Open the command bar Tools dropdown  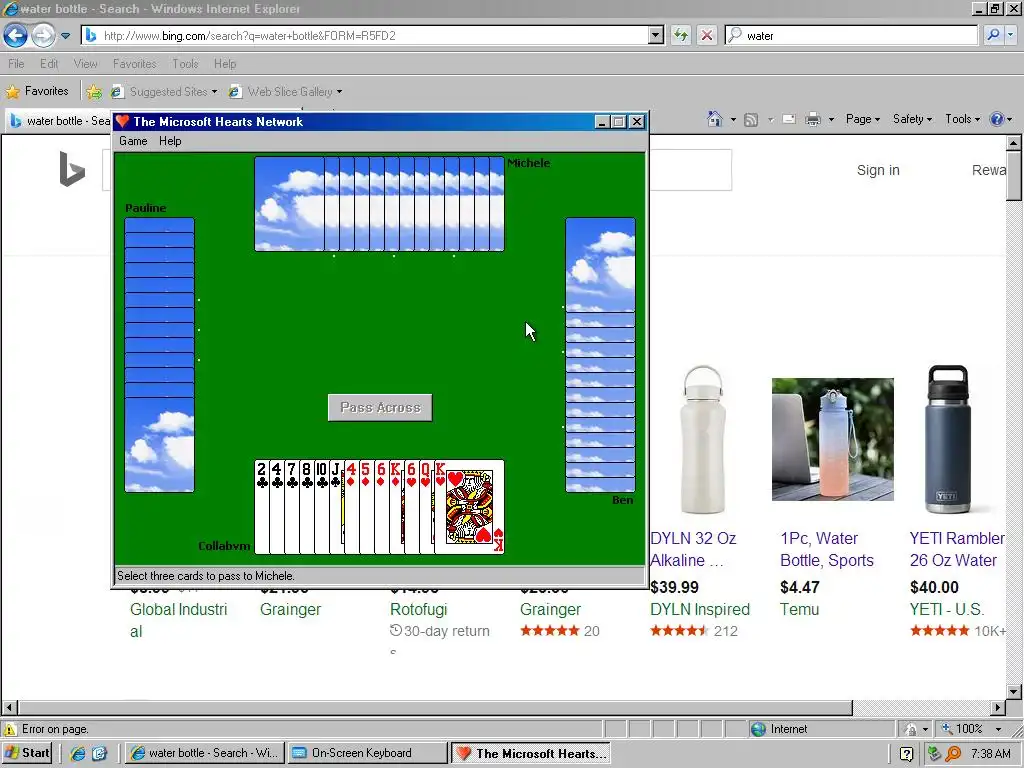coord(963,119)
